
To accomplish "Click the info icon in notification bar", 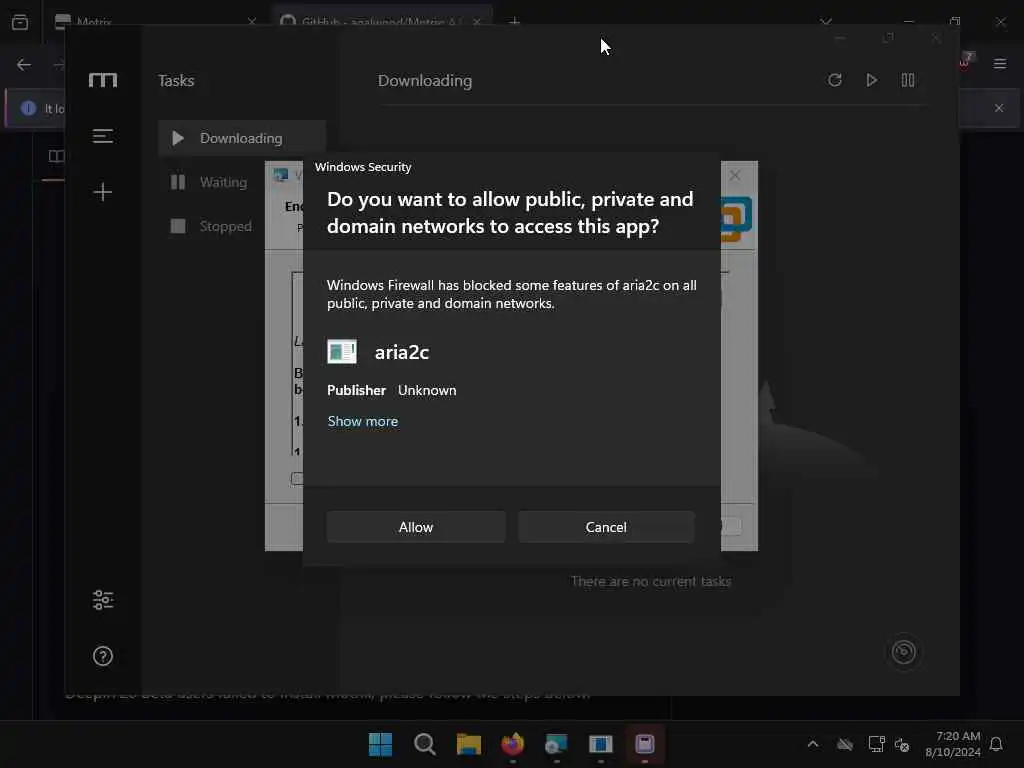I will coord(28,108).
